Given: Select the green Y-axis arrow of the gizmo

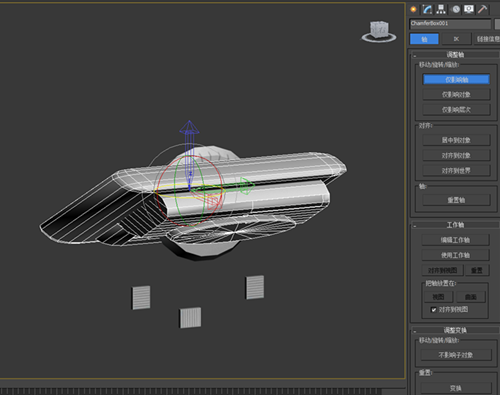Looking at the screenshot, I should 247,185.
